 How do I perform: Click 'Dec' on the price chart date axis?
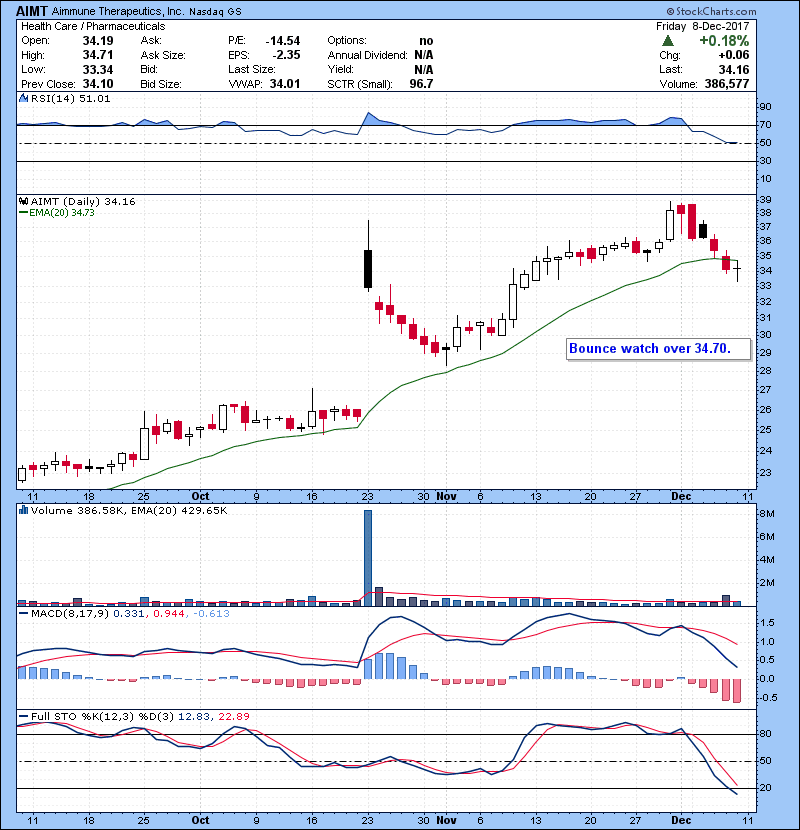click(x=681, y=497)
